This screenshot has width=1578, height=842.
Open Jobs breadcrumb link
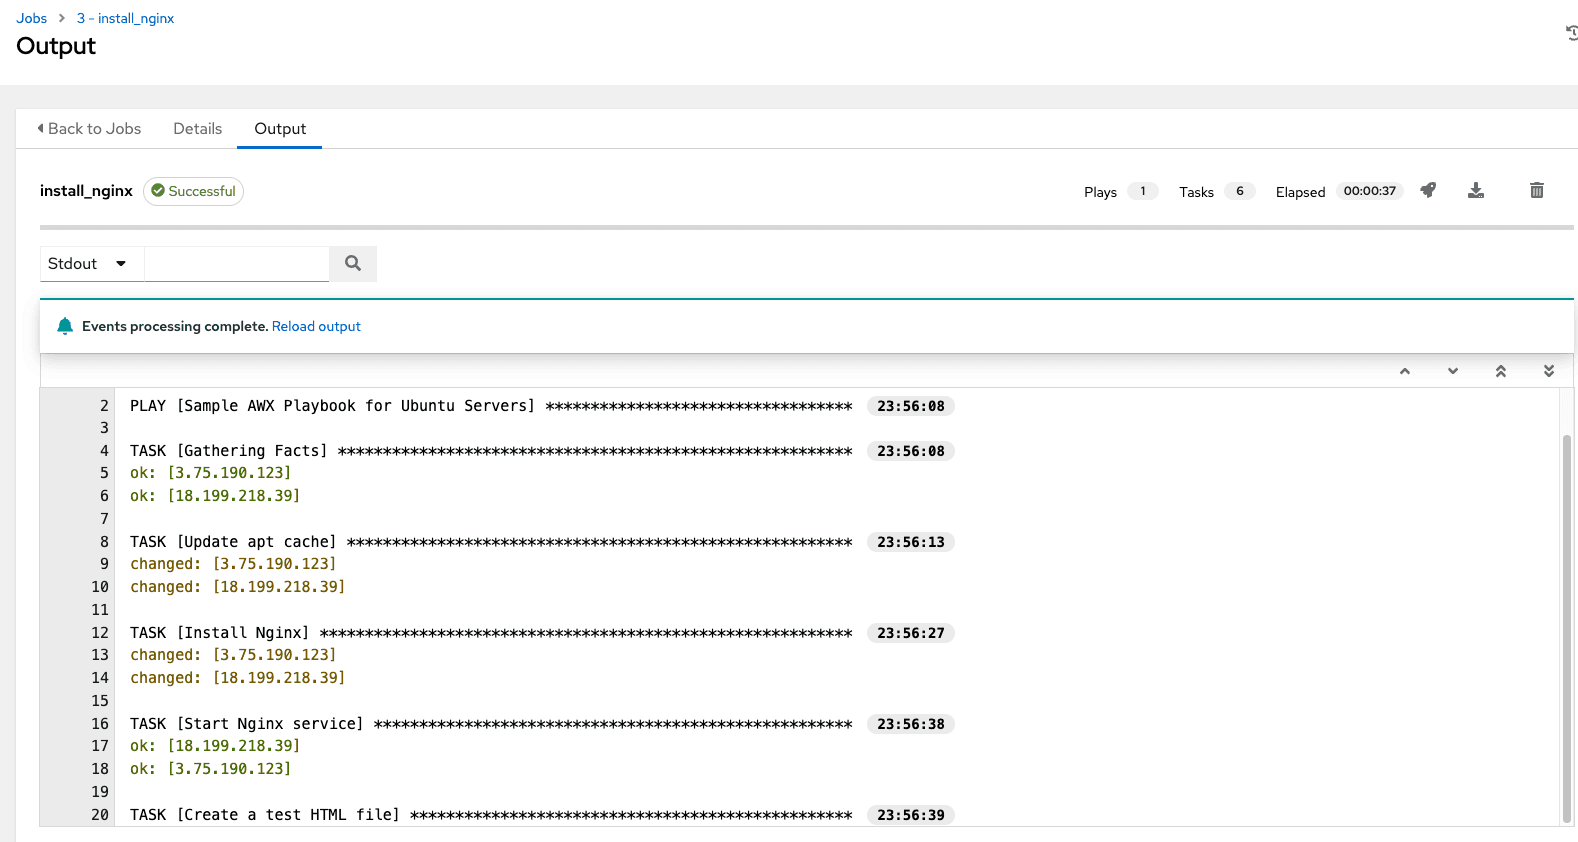(32, 18)
